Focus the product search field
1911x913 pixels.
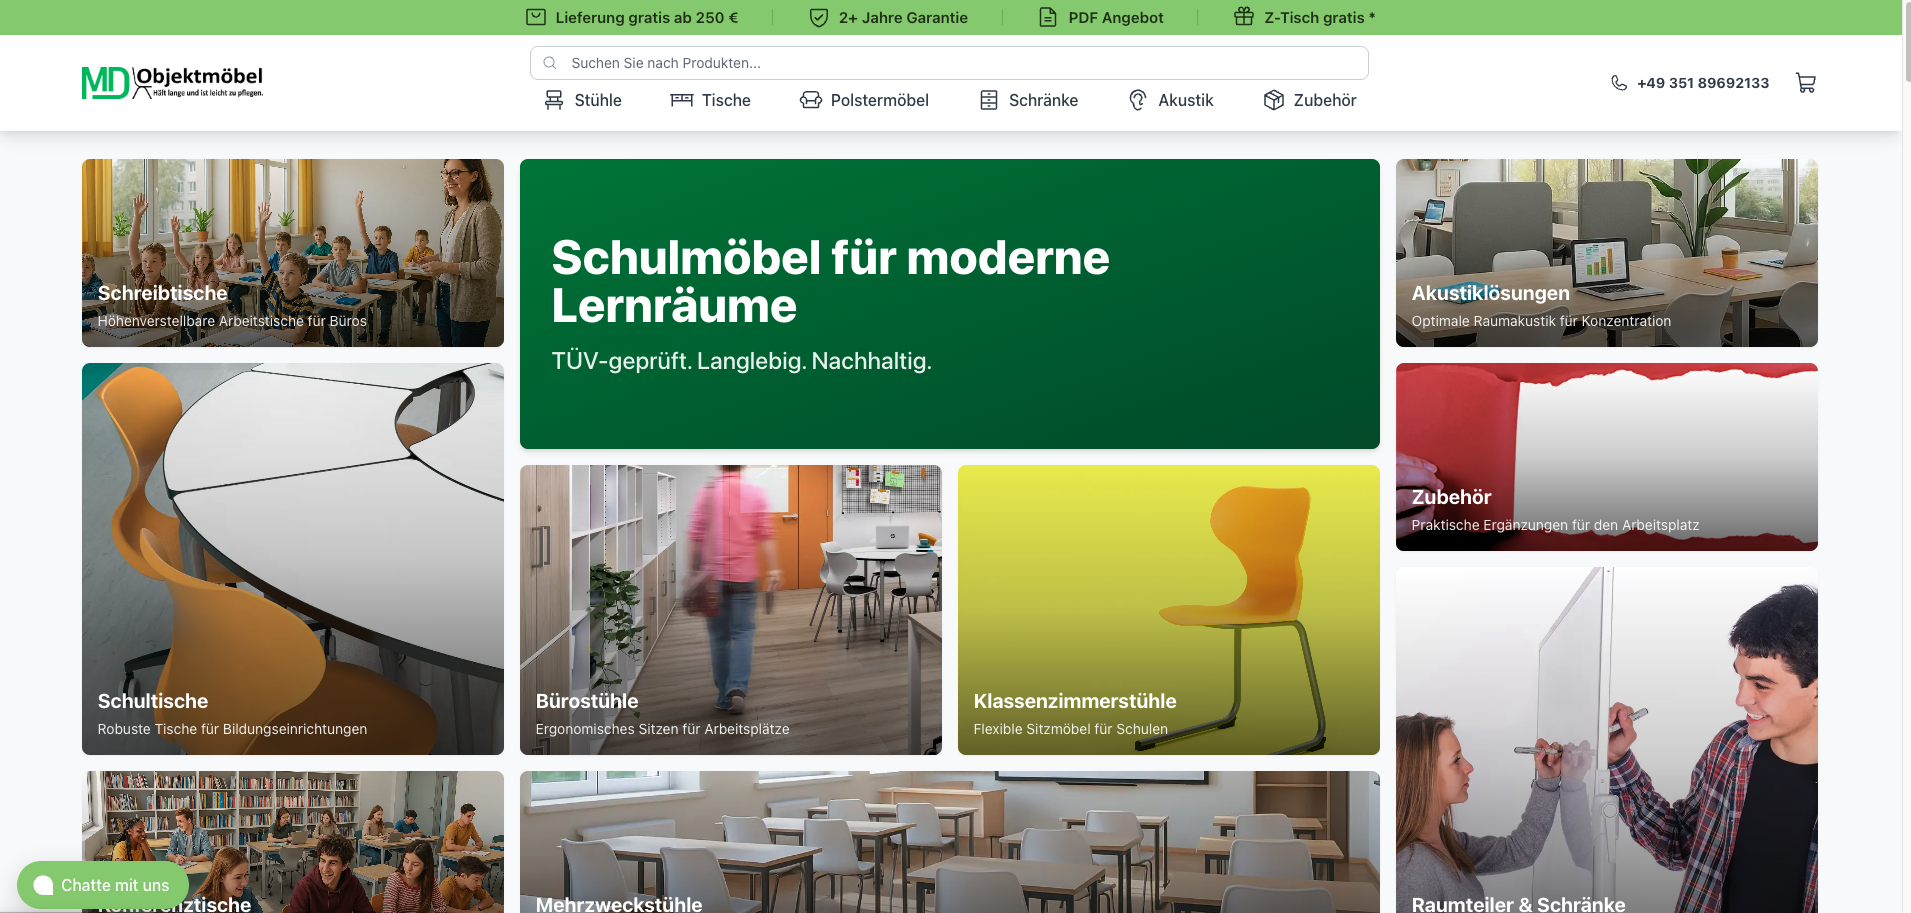coord(949,63)
